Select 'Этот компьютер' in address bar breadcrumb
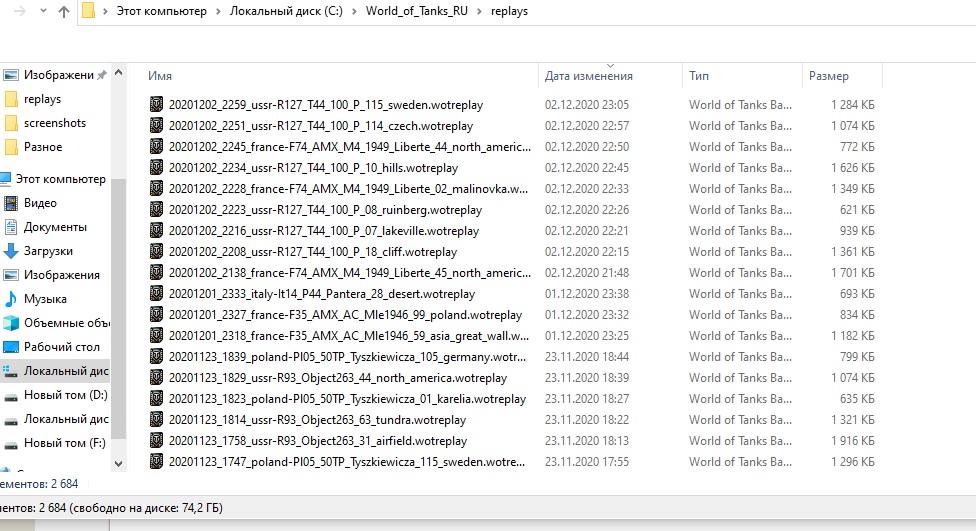The height and width of the screenshot is (531, 976). point(161,11)
